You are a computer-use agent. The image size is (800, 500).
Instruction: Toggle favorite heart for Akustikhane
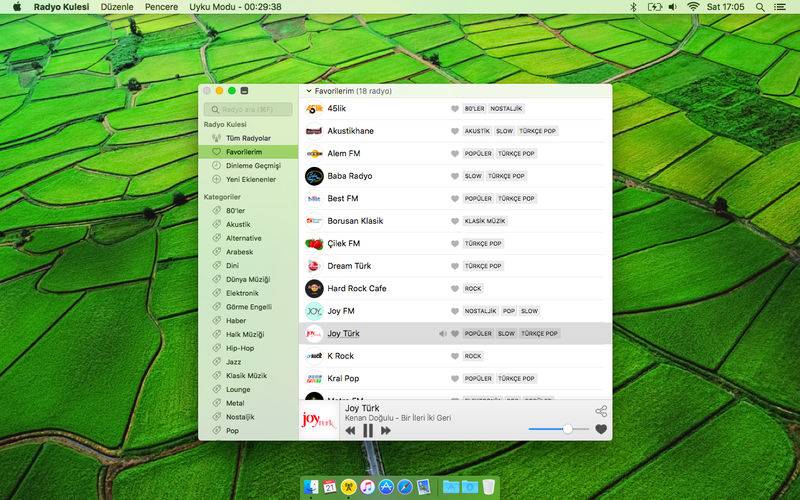pyautogui.click(x=455, y=131)
